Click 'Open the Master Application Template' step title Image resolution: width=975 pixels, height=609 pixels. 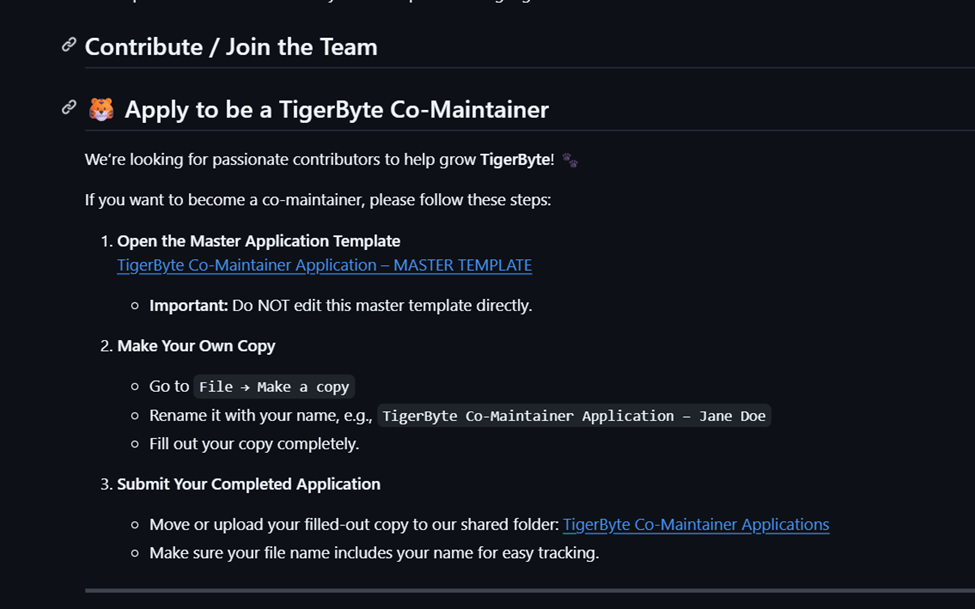tap(258, 241)
